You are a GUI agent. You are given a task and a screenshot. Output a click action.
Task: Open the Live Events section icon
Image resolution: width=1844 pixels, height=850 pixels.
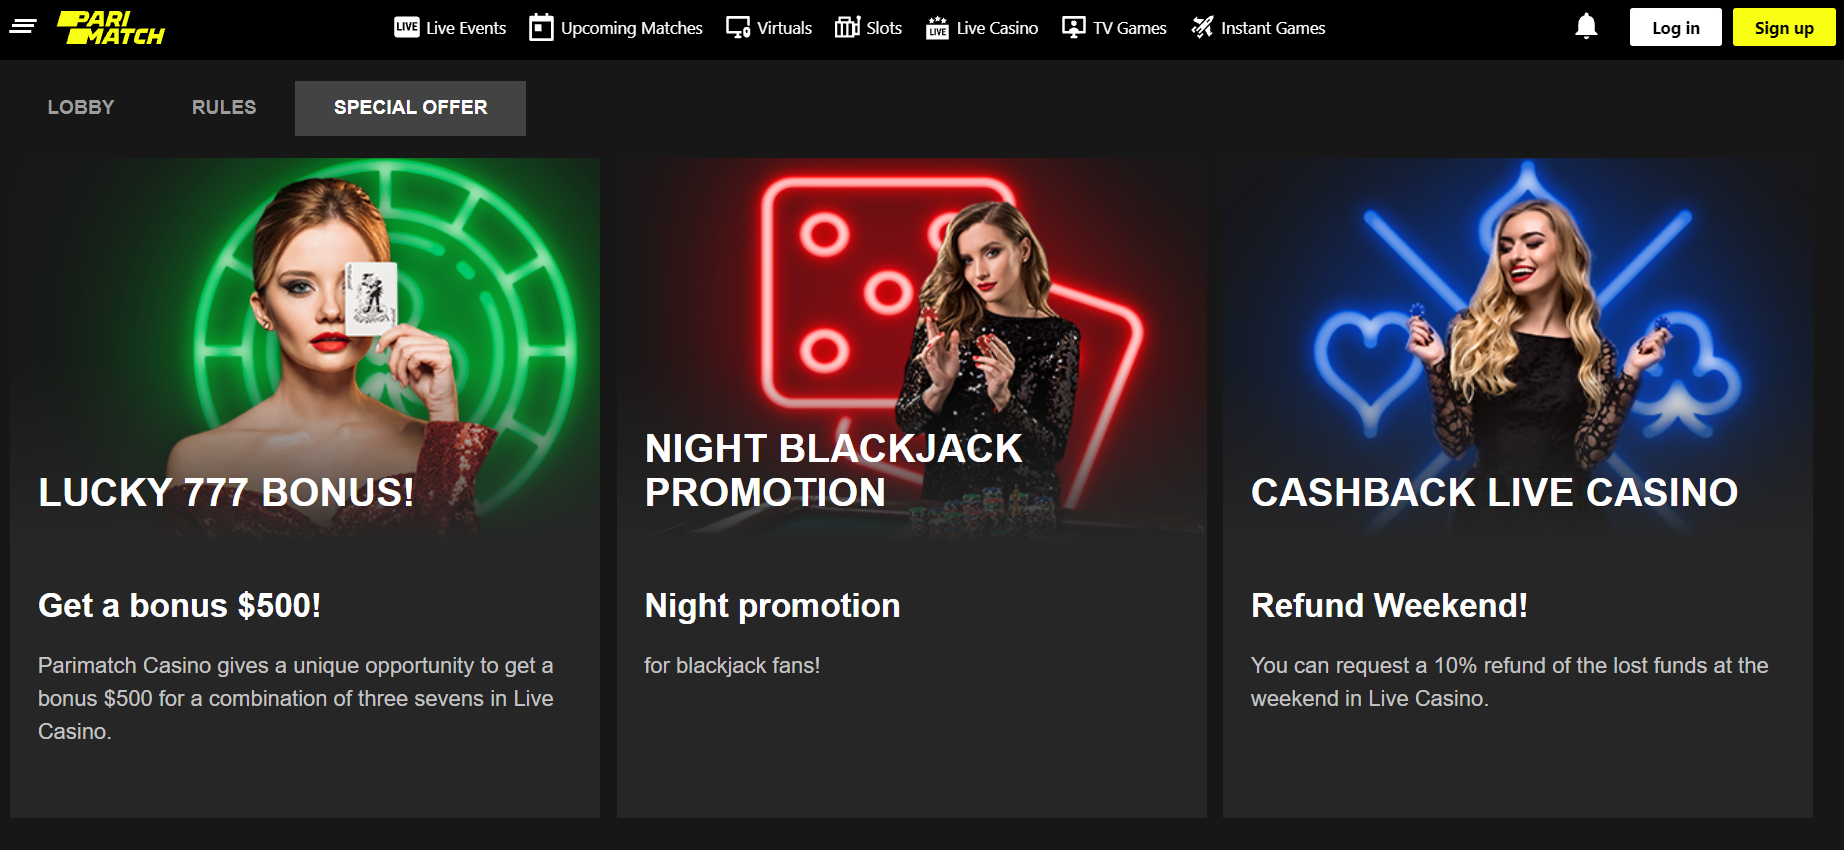pos(405,27)
